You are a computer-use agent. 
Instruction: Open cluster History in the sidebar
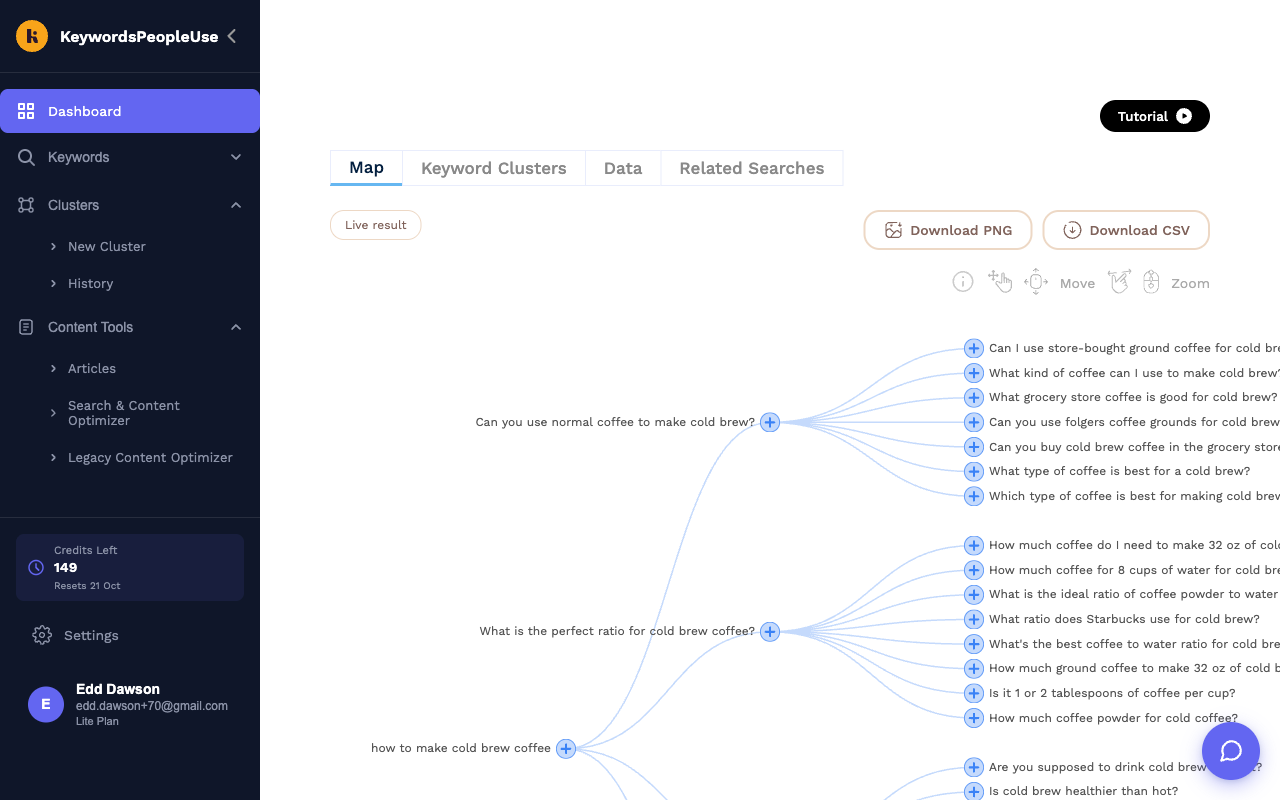(x=90, y=283)
